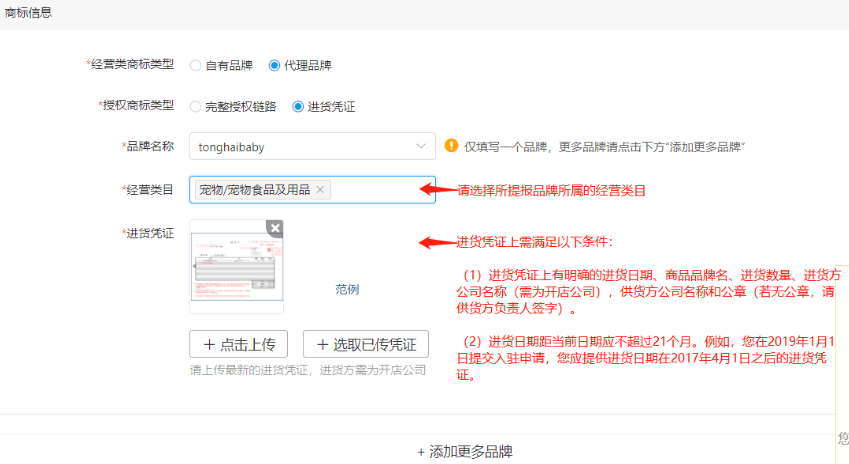Click the red arrow pointing at 进货凭证
The width and height of the screenshot is (849, 464).
[x=436, y=242]
